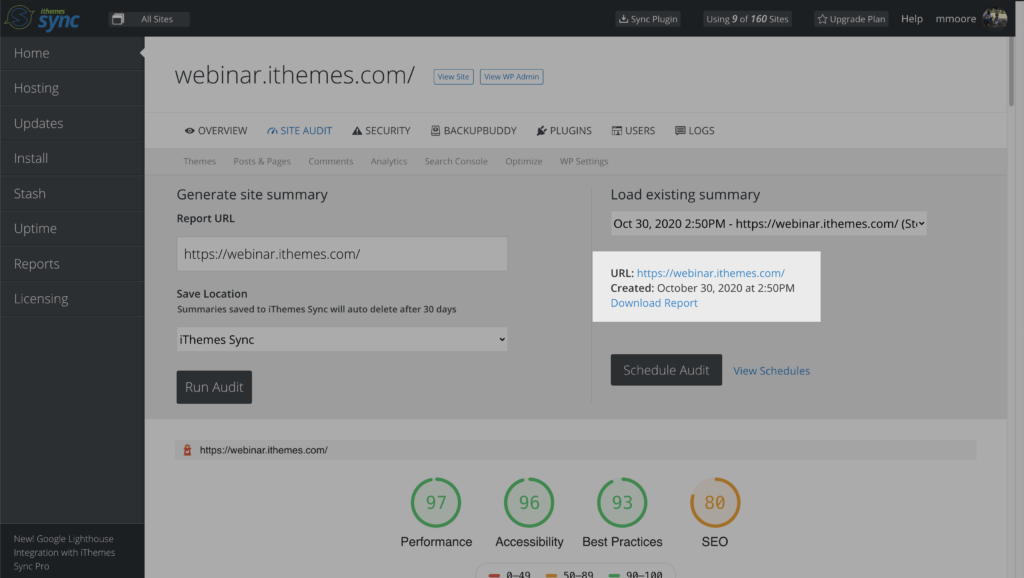Click the Logs speech bubble icon
Image resolution: width=1024 pixels, height=578 pixels.
coord(680,131)
